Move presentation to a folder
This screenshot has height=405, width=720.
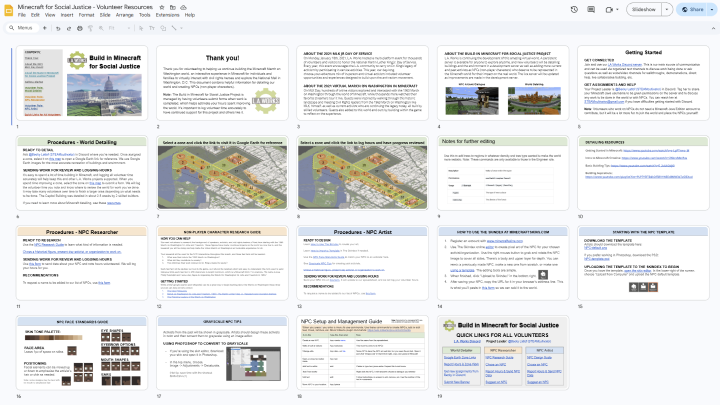[173, 7]
